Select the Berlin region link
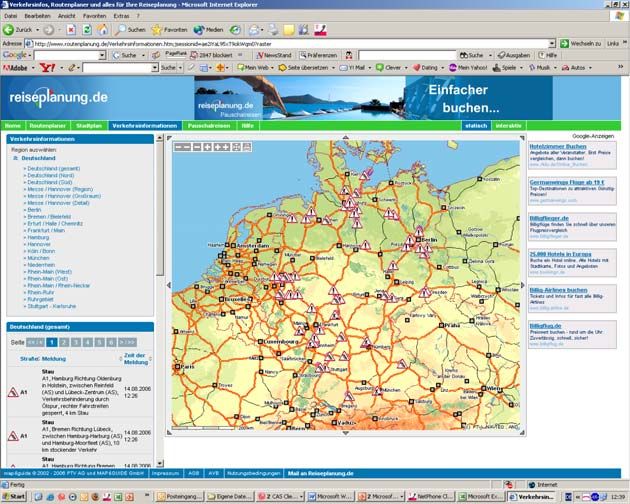Screen dimensions: 630x504 pyautogui.click(x=34, y=210)
